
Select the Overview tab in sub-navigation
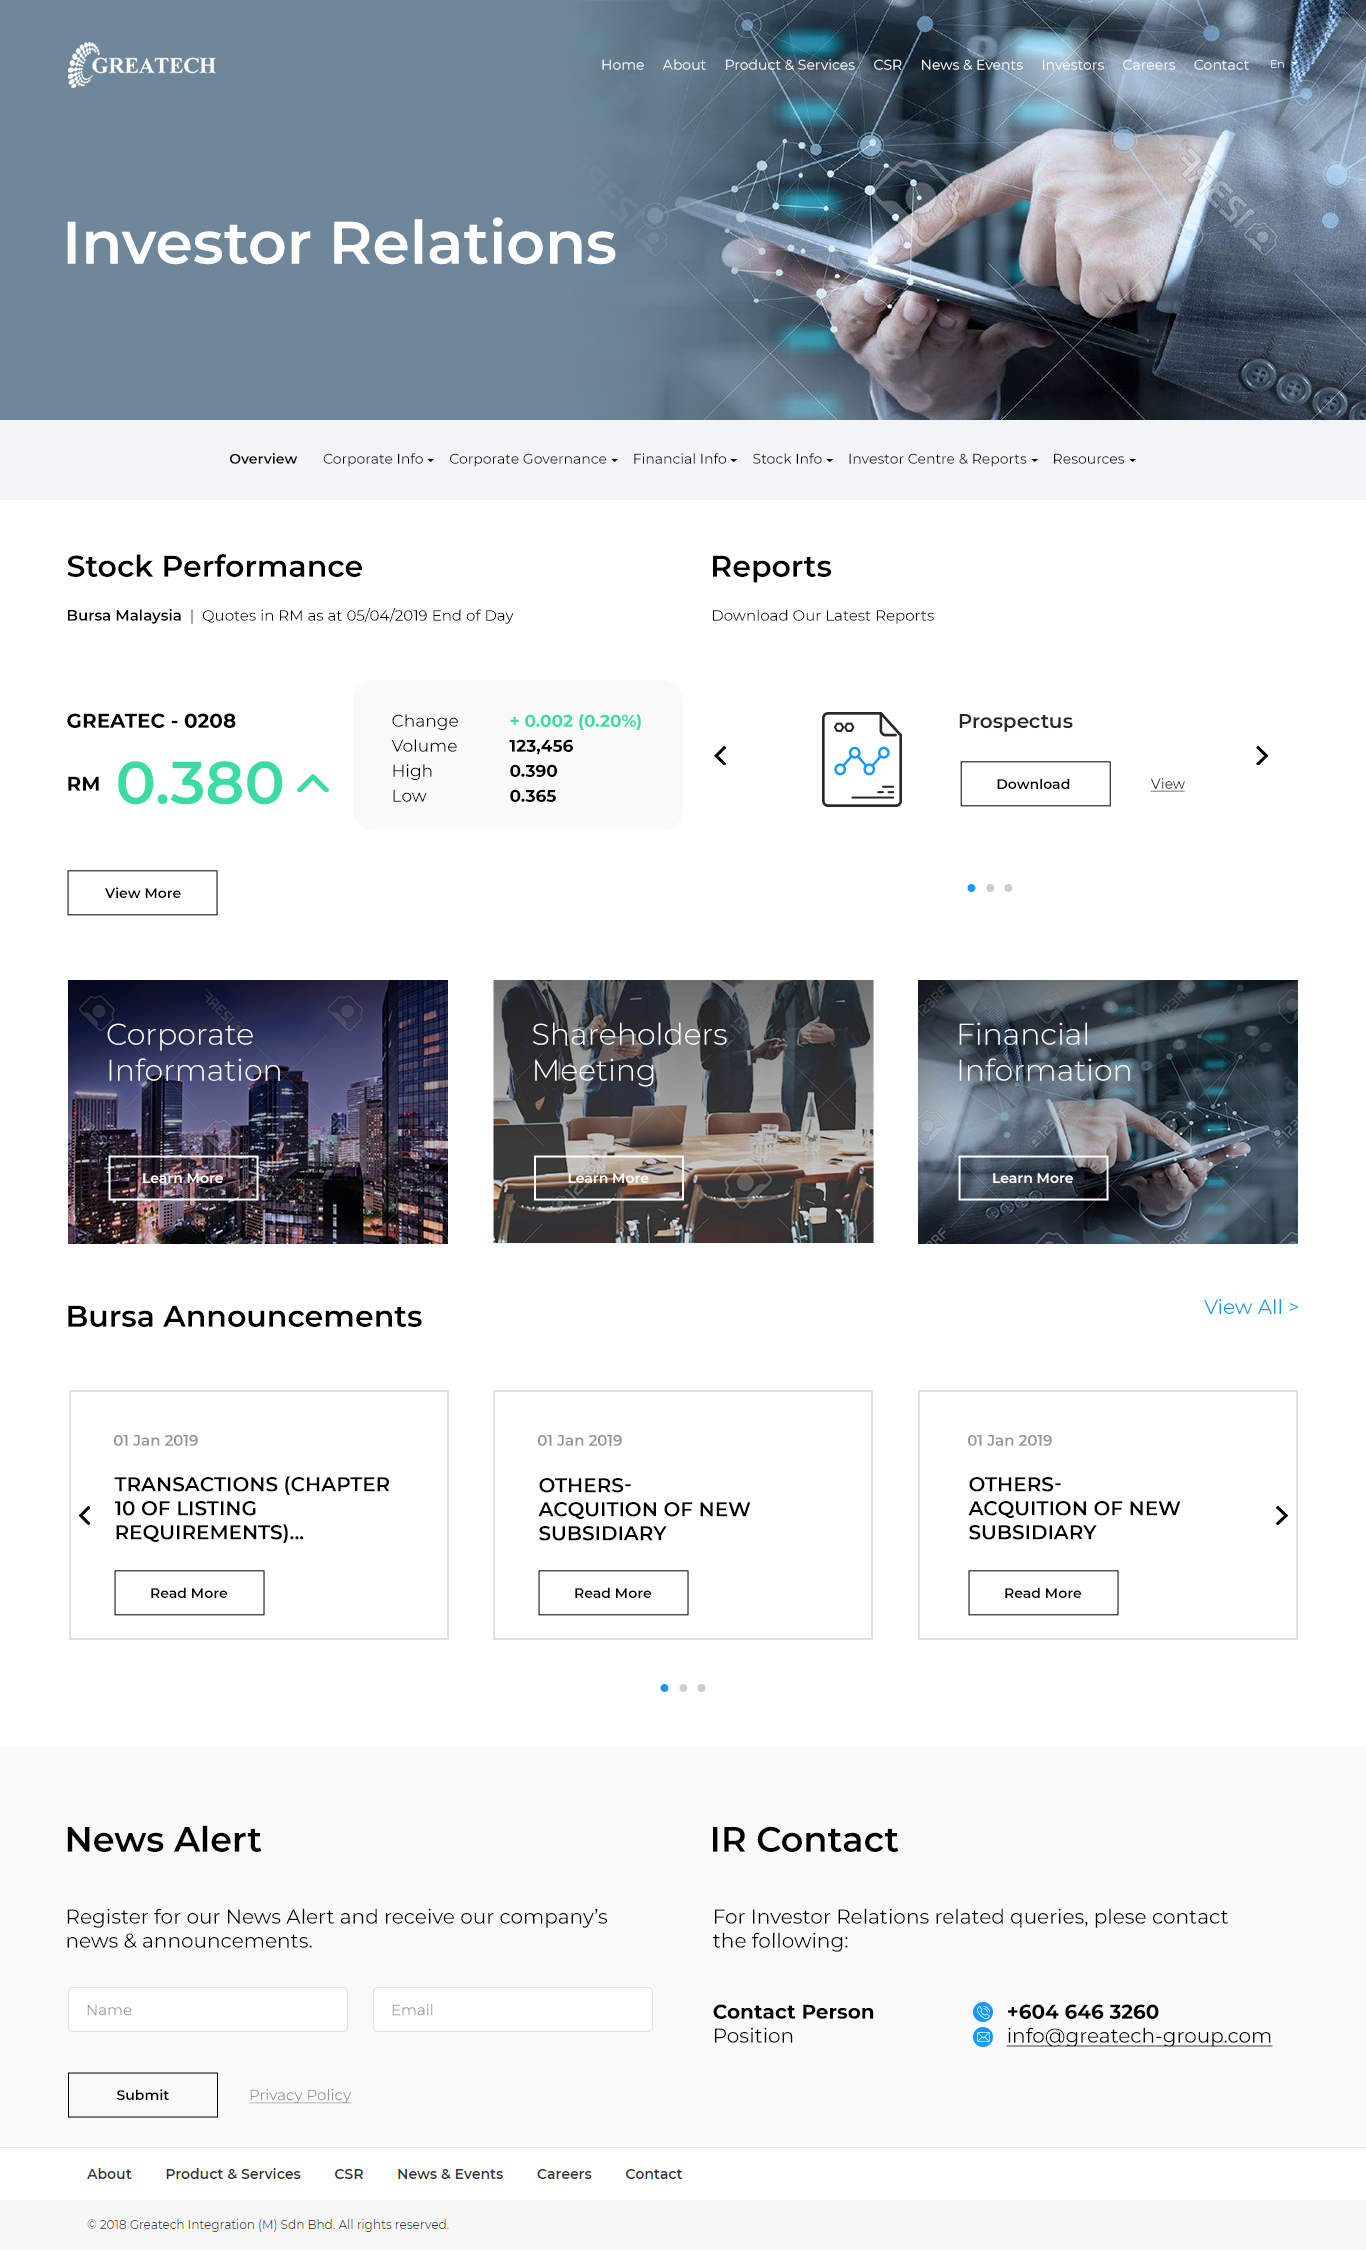[263, 459]
